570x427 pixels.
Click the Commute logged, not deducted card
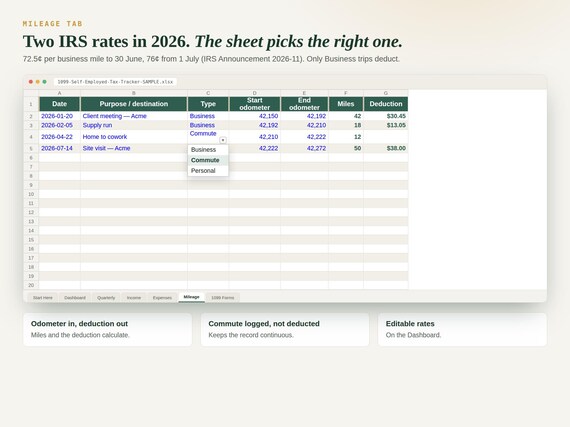(x=285, y=330)
